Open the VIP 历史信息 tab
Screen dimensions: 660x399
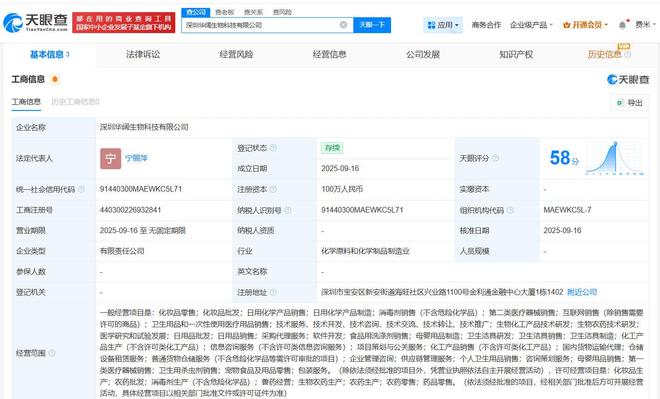coord(604,54)
